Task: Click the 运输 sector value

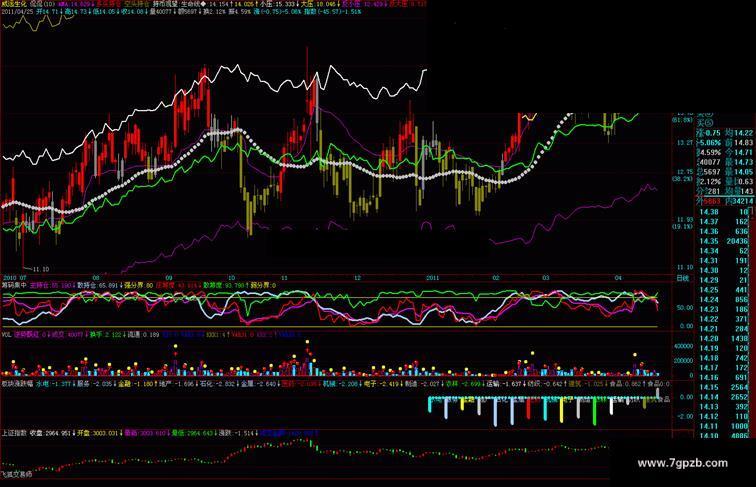Action: (504, 384)
